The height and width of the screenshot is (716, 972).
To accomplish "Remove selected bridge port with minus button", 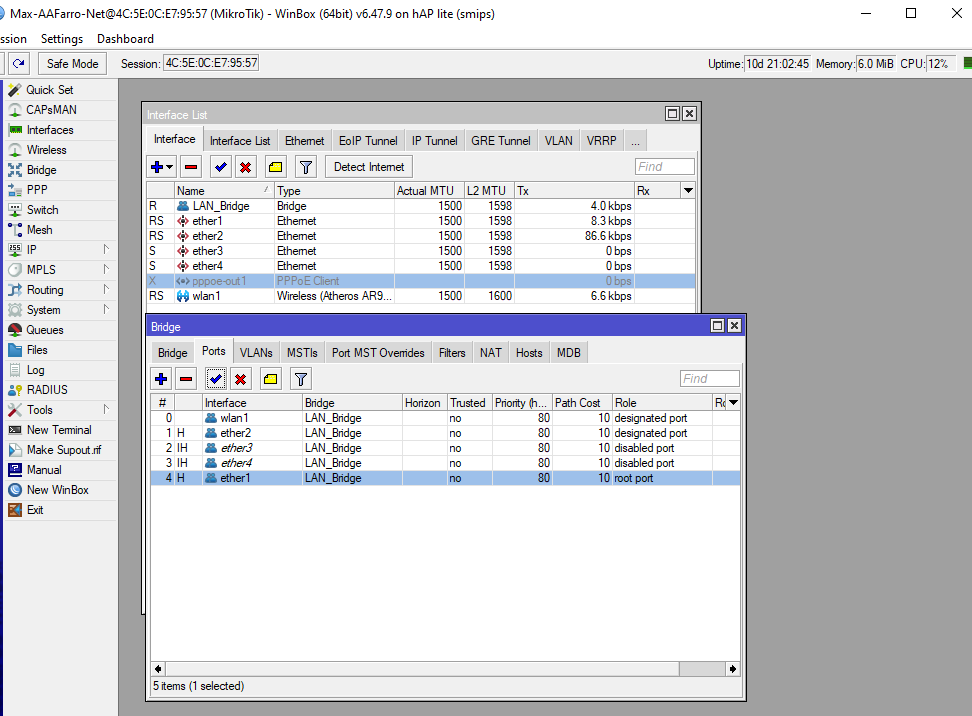I will 186,379.
